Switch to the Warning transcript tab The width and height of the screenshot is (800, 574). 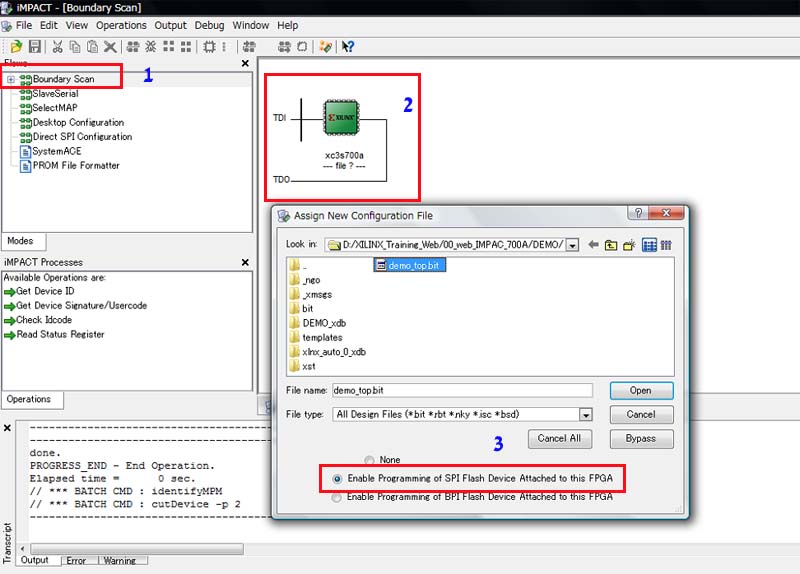click(120, 561)
